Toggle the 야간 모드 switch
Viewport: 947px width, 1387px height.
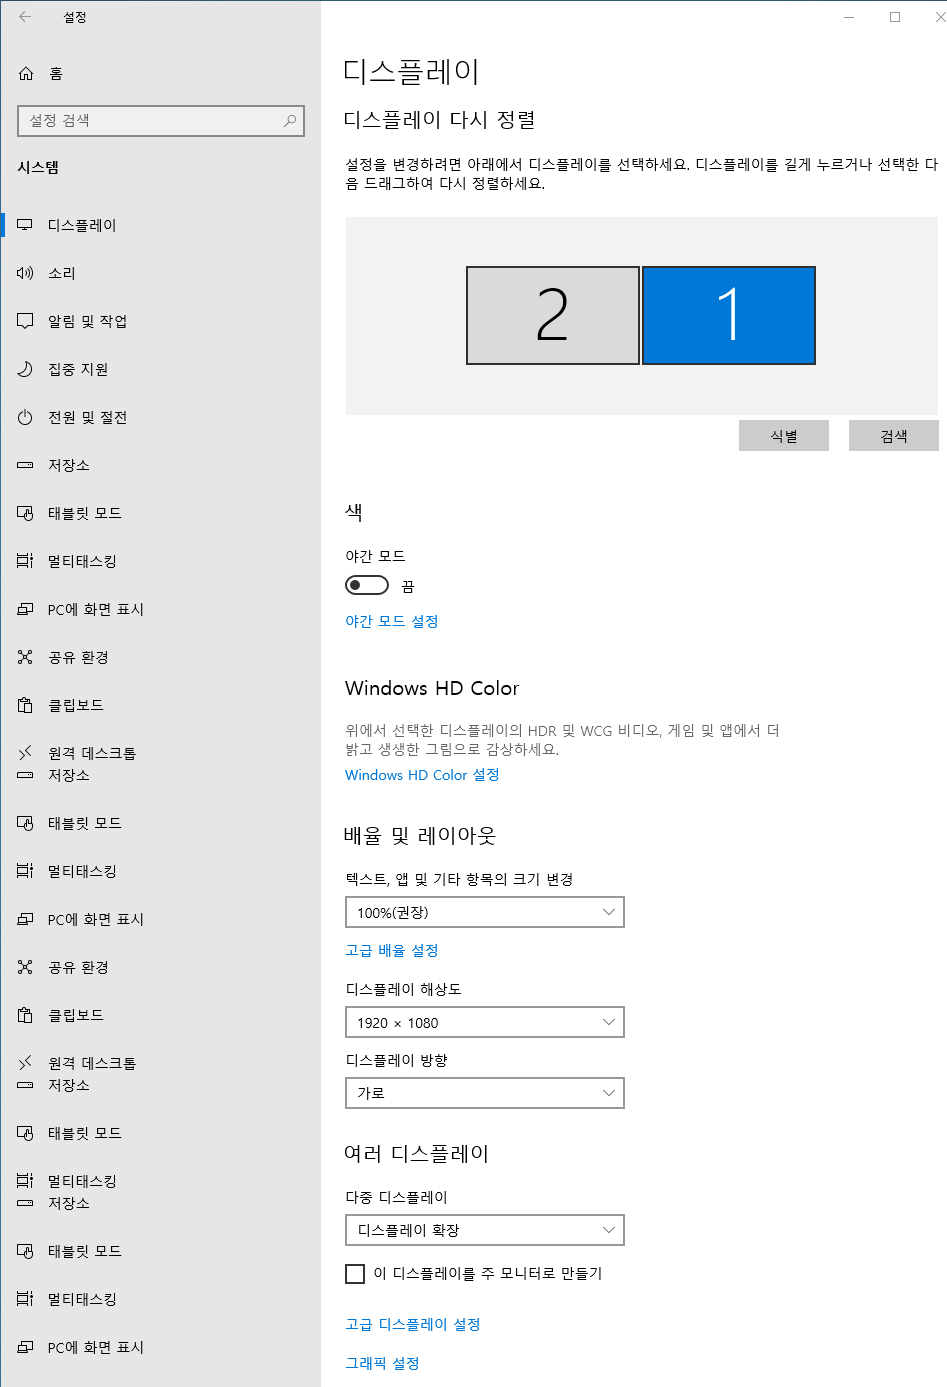367,585
